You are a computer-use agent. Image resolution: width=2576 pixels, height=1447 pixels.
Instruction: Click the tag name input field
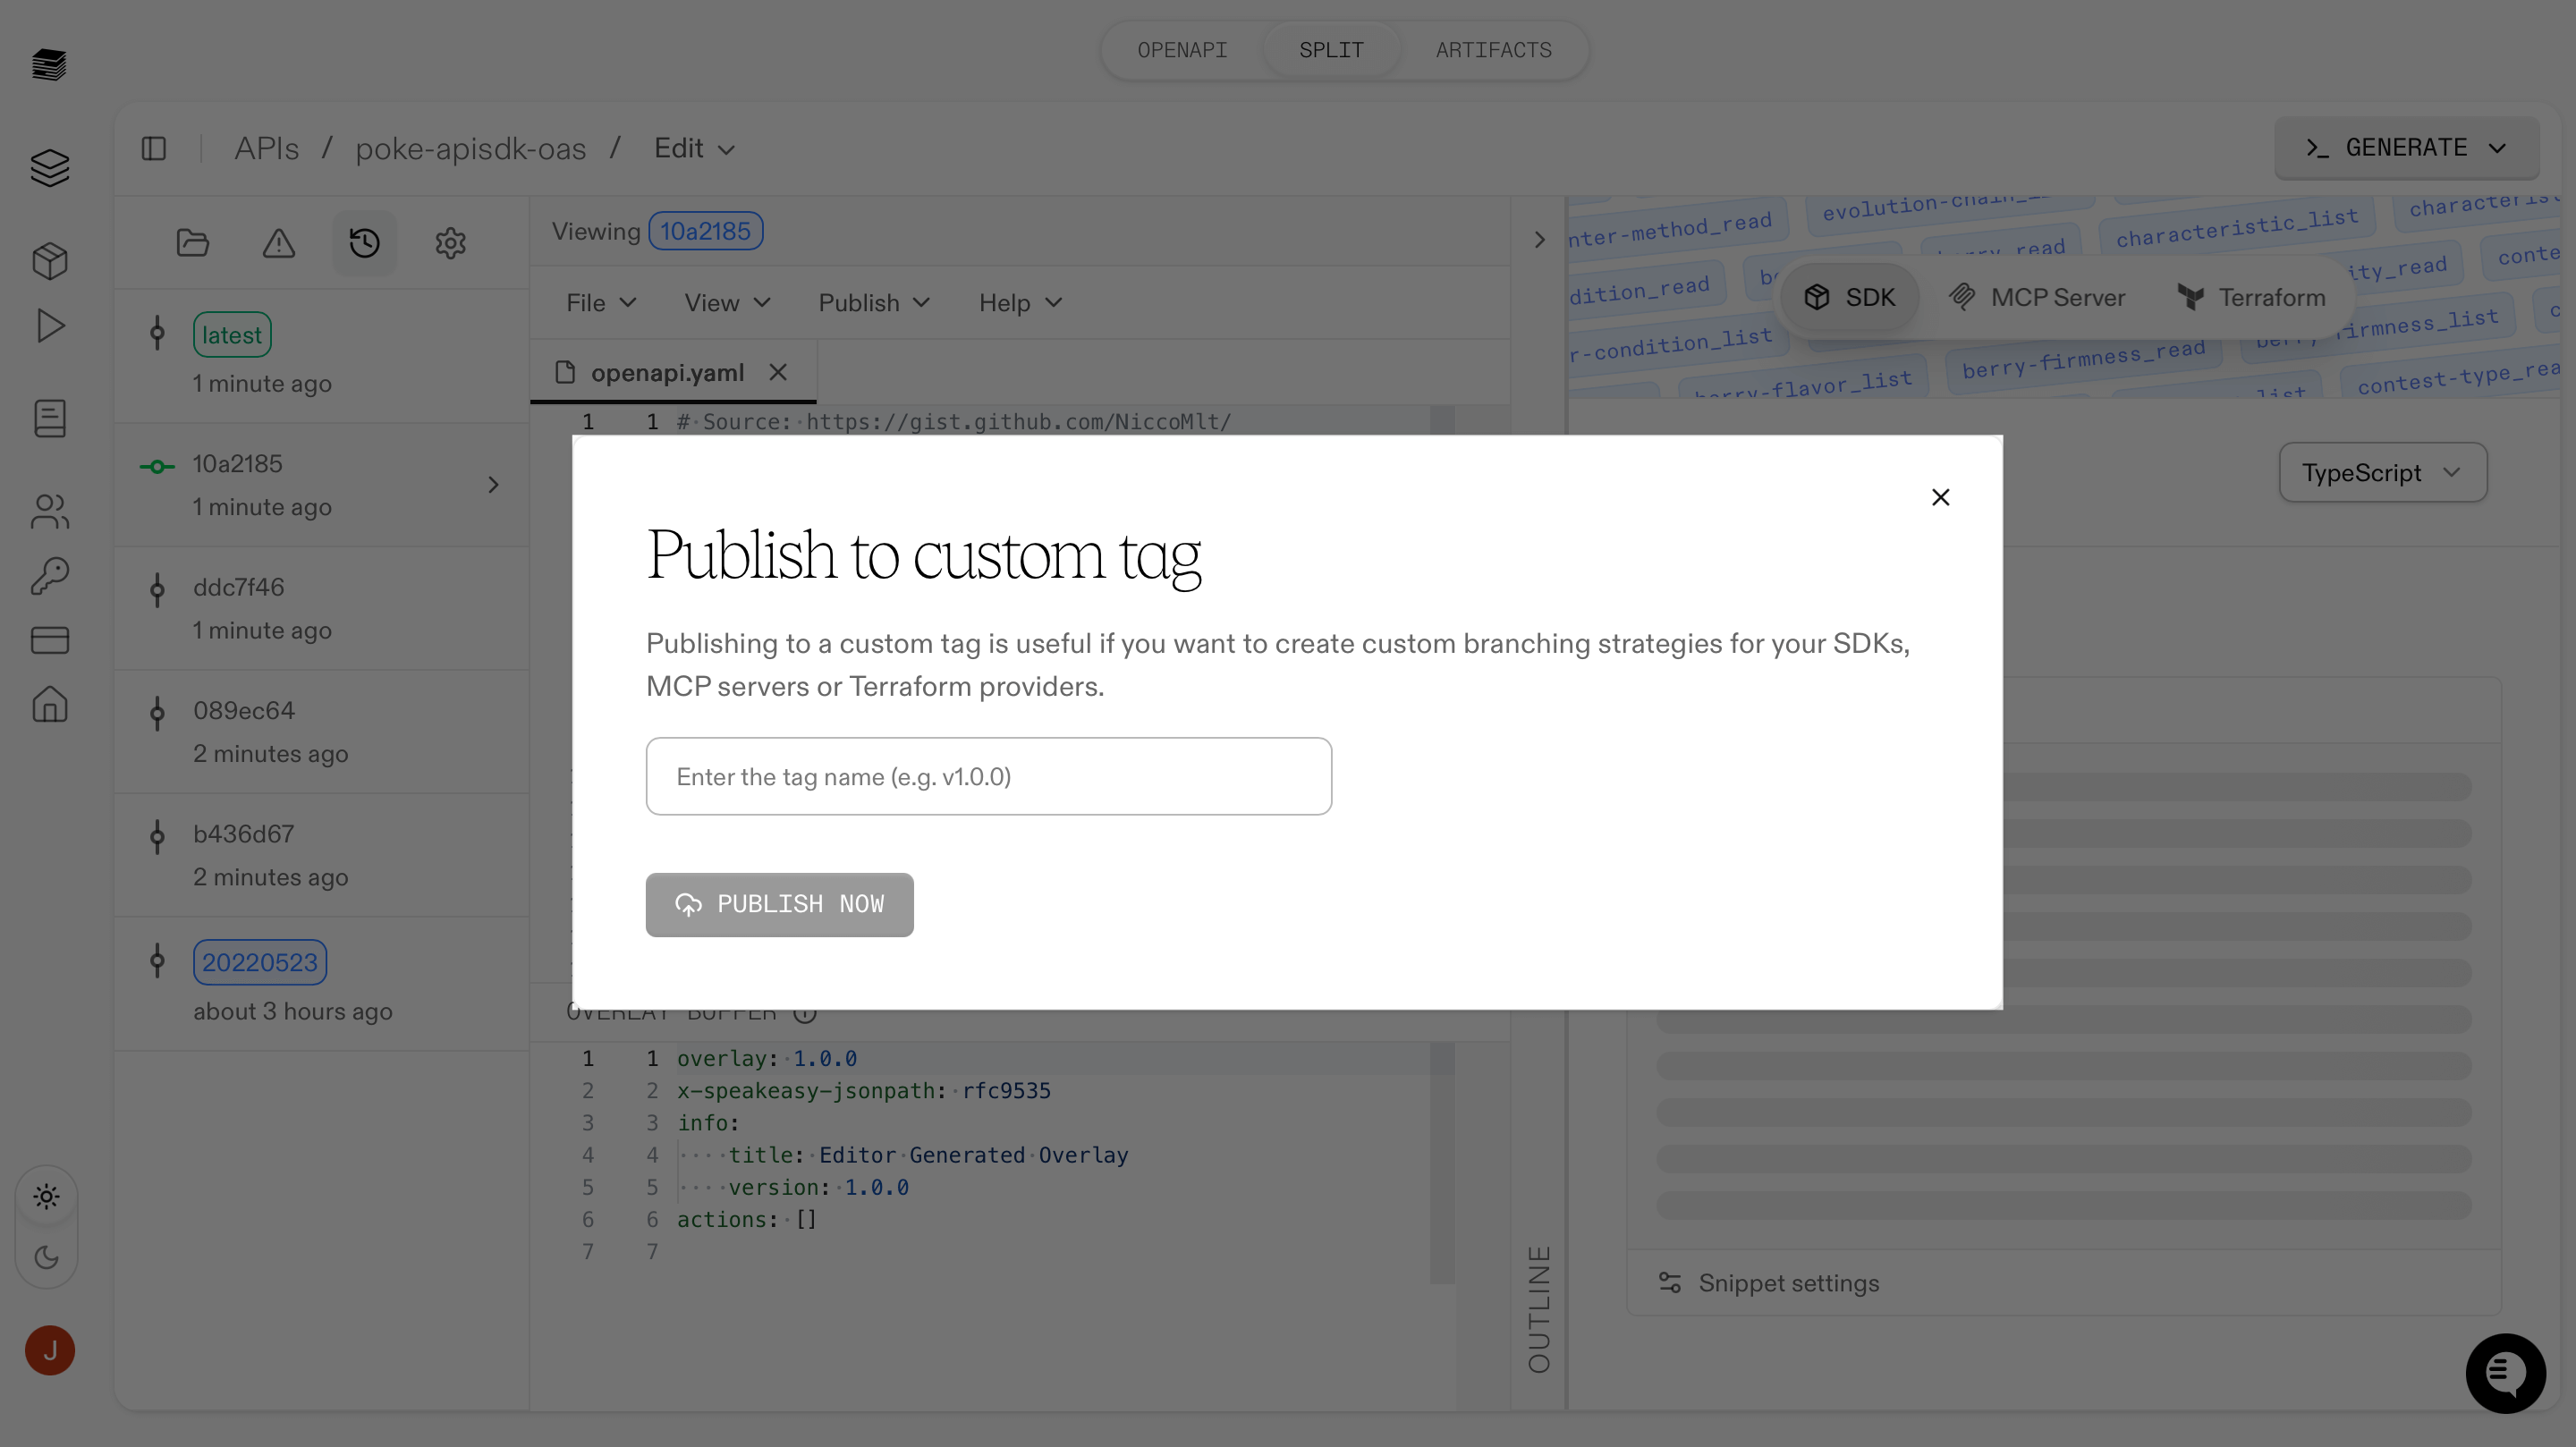(988, 777)
